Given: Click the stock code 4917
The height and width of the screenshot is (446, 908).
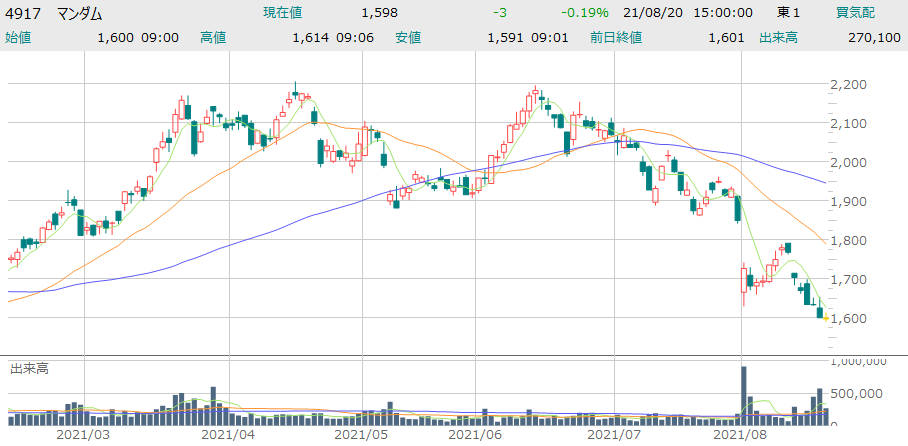Looking at the screenshot, I should (x=24, y=14).
